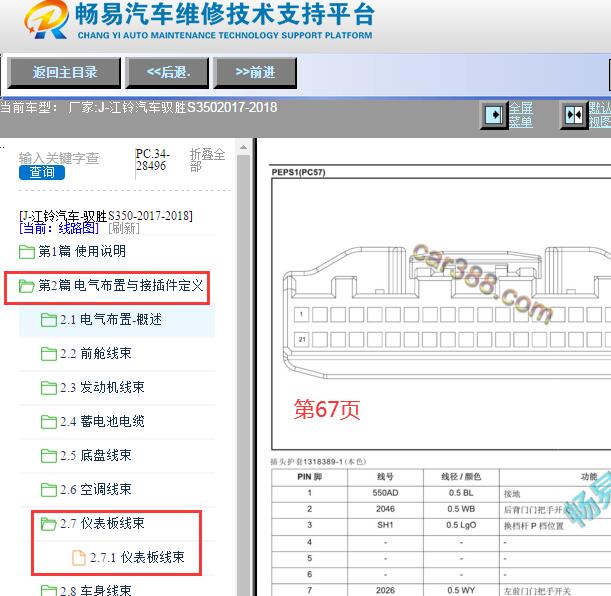Click the 线号 column header
Viewport: 611px width, 596px height.
385,477
